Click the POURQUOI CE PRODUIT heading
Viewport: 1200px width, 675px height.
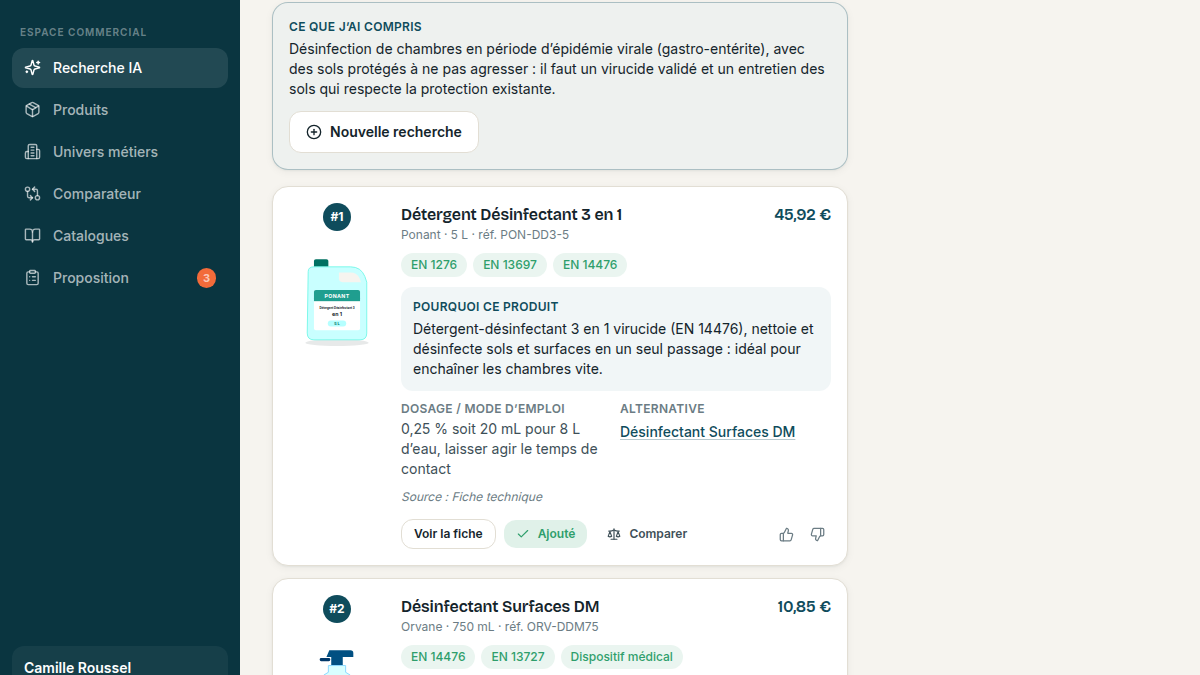tap(486, 307)
